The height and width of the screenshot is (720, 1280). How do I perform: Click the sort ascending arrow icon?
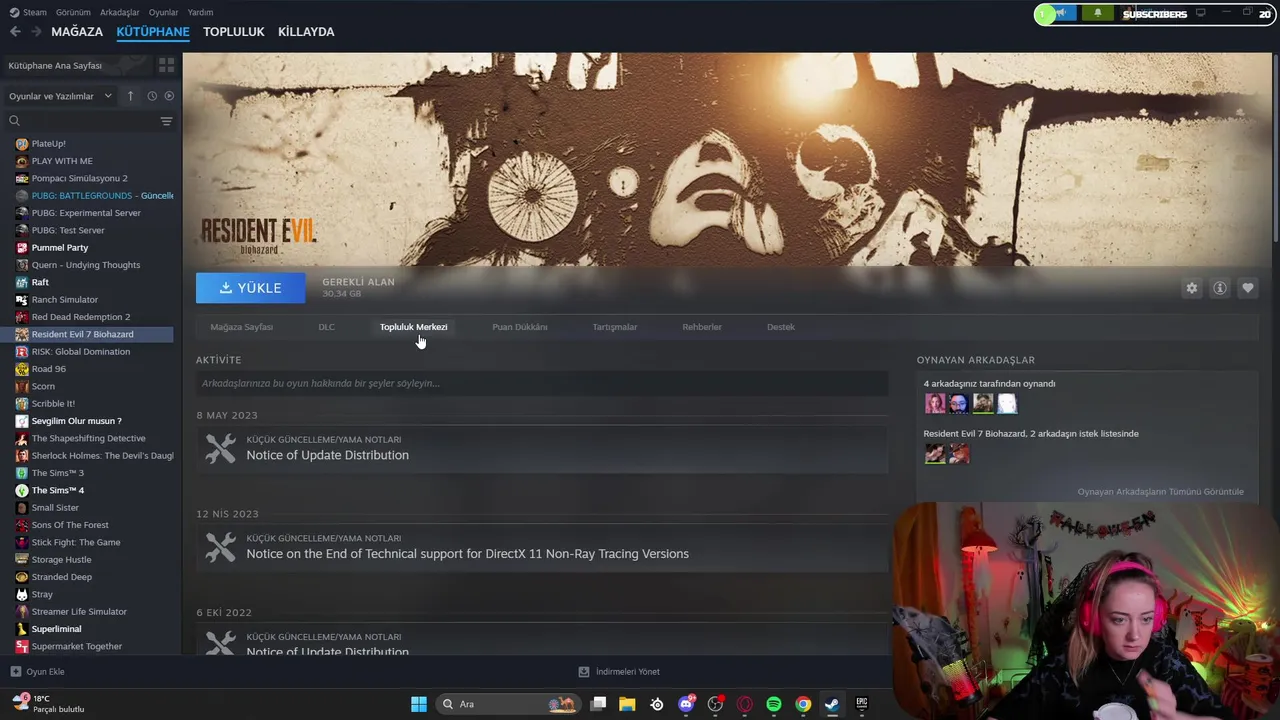pos(130,96)
